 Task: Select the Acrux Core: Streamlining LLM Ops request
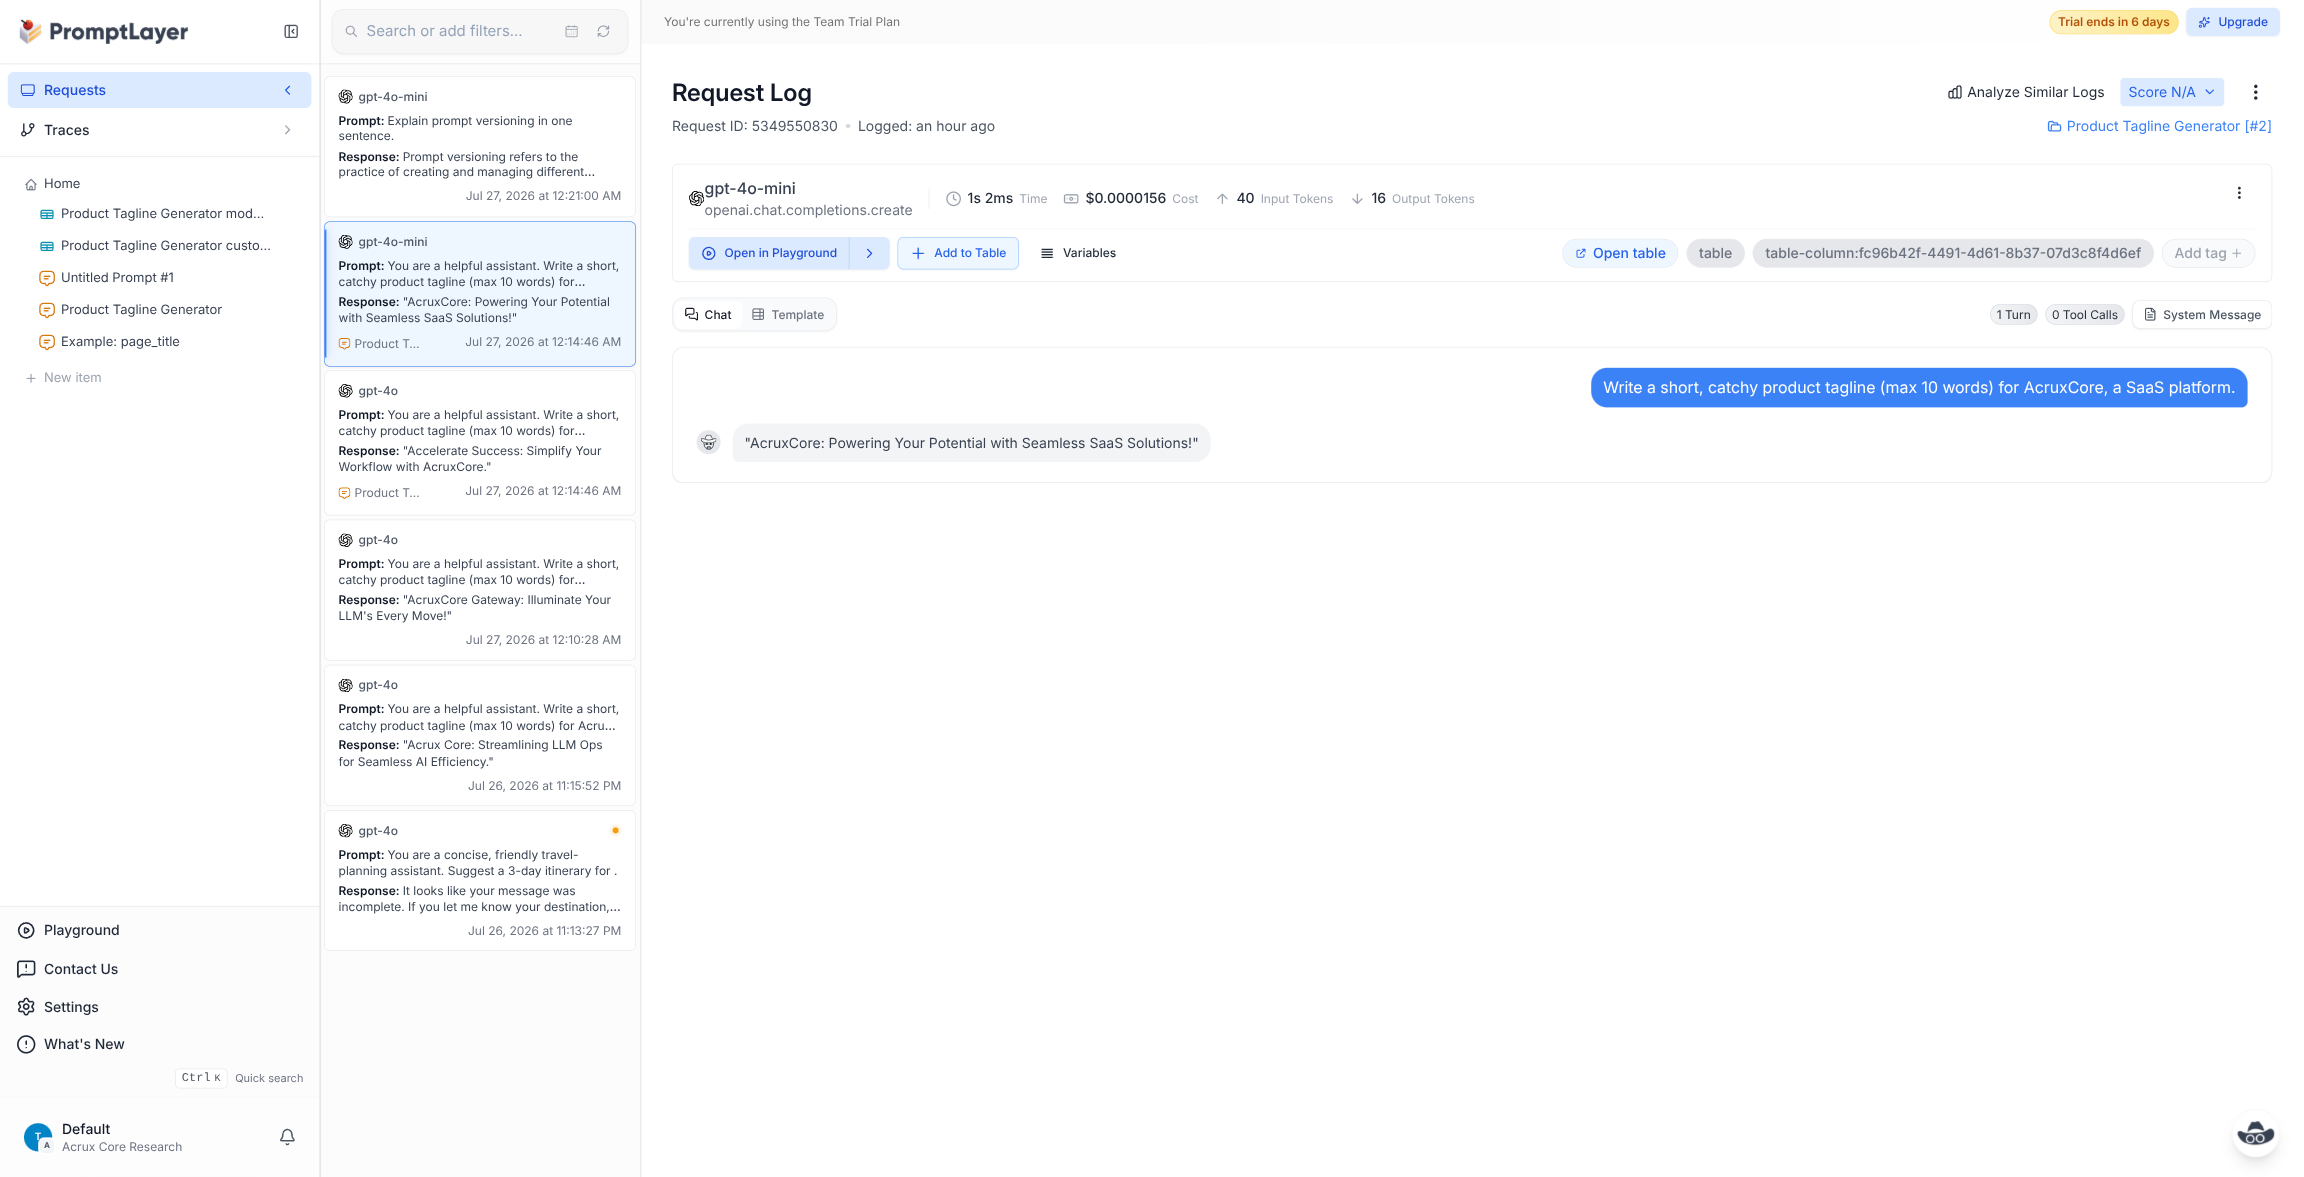(480, 735)
